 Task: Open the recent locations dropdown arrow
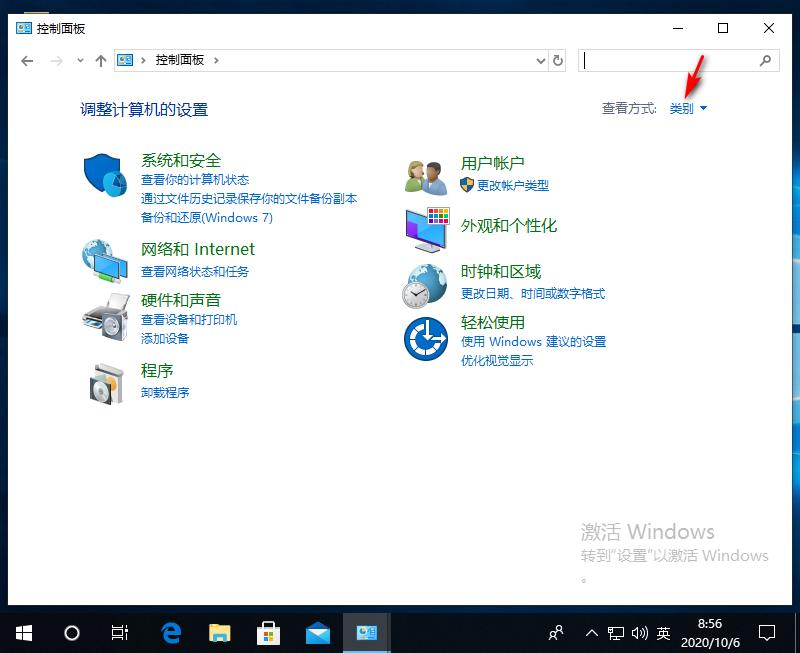(80, 61)
